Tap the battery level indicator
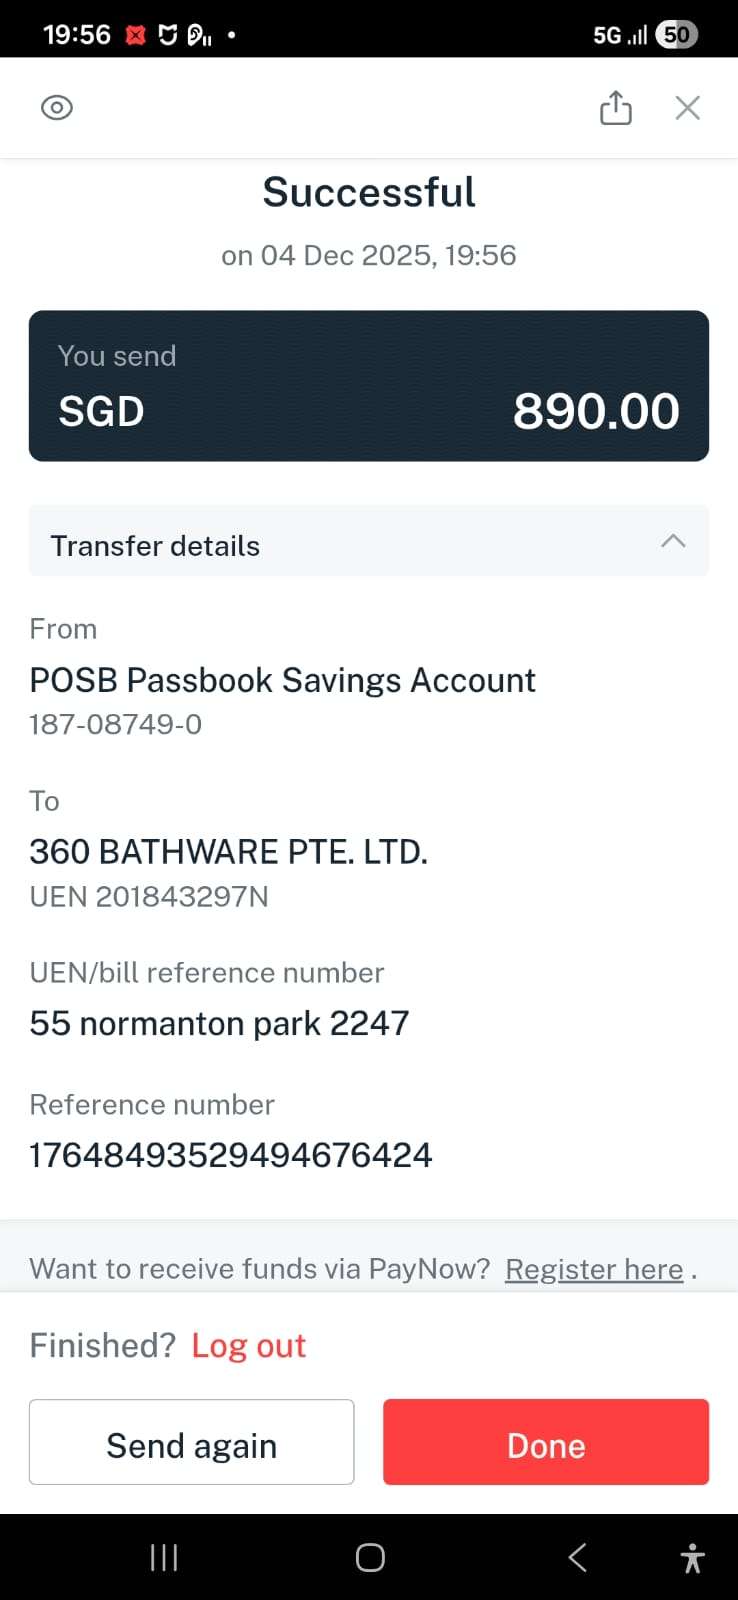 (x=677, y=35)
